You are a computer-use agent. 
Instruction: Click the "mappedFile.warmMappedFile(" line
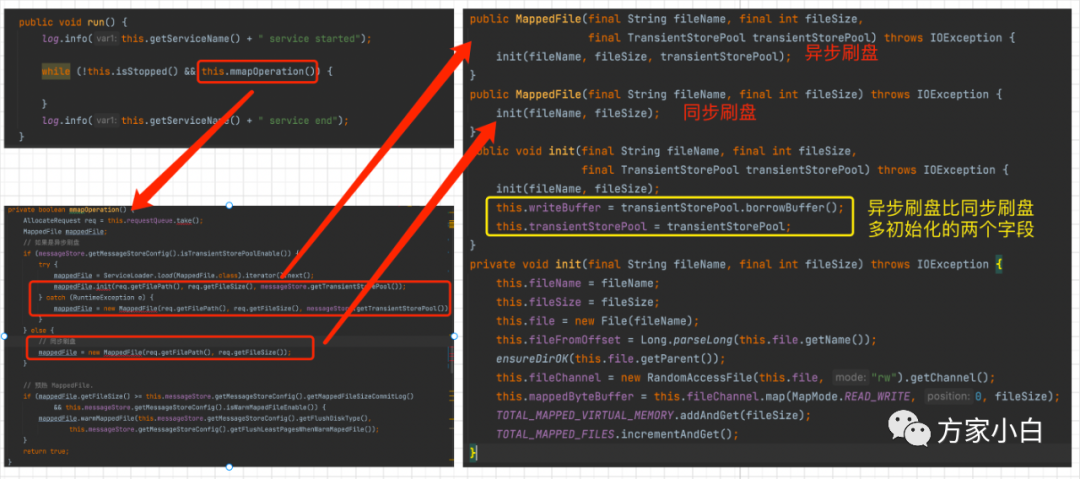(205, 418)
